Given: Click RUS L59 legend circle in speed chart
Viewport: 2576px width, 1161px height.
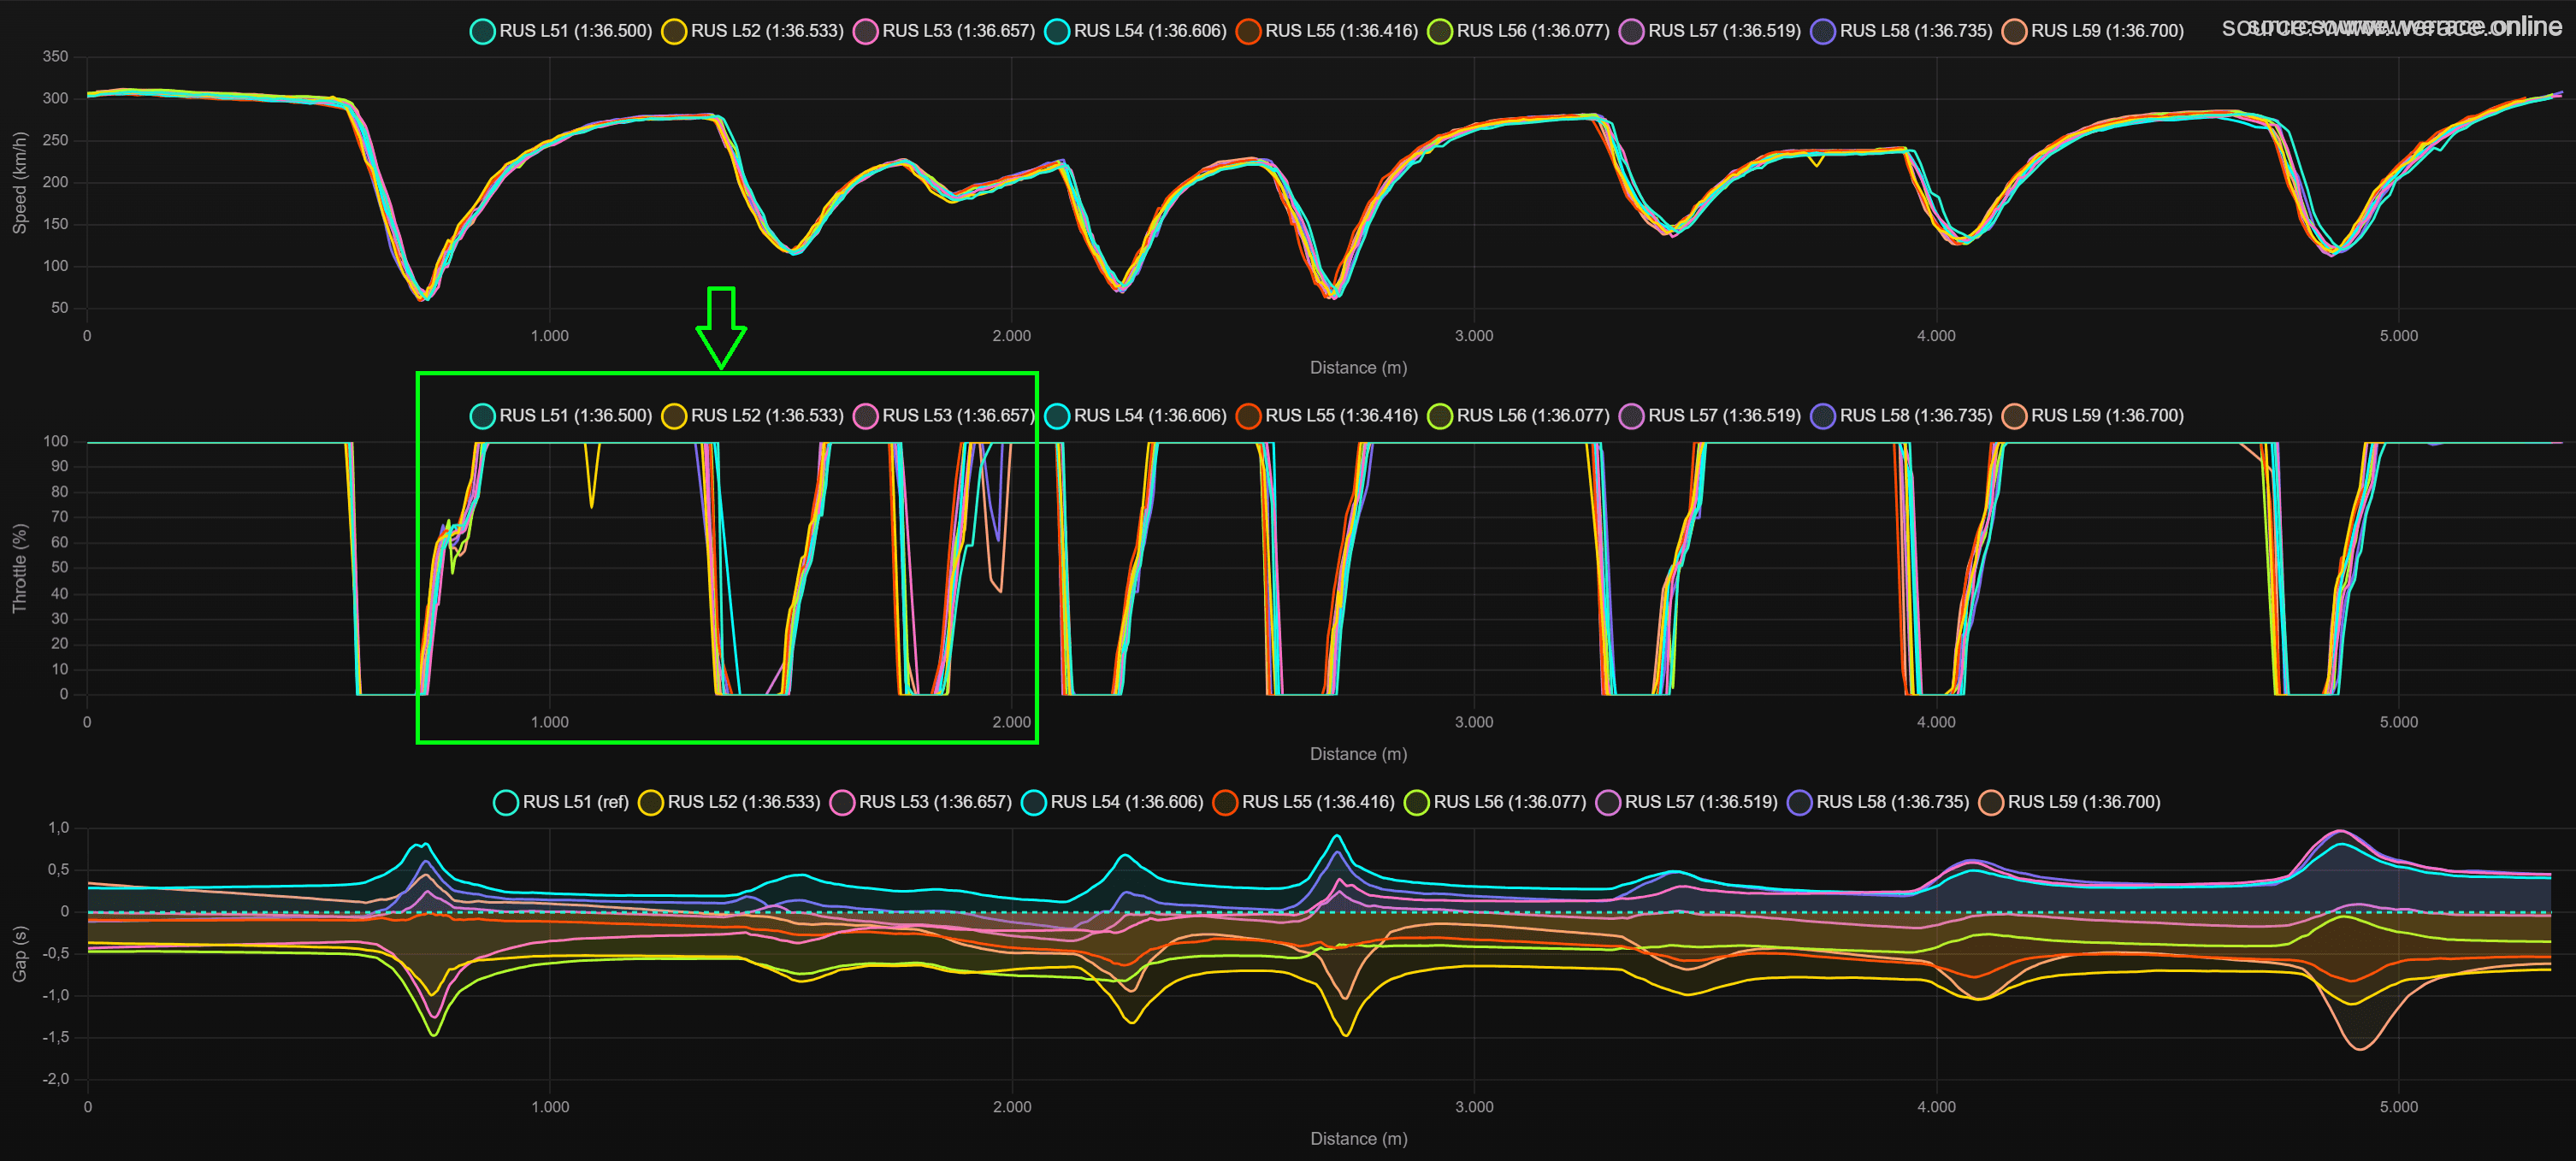Looking at the screenshot, I should [x=2014, y=31].
